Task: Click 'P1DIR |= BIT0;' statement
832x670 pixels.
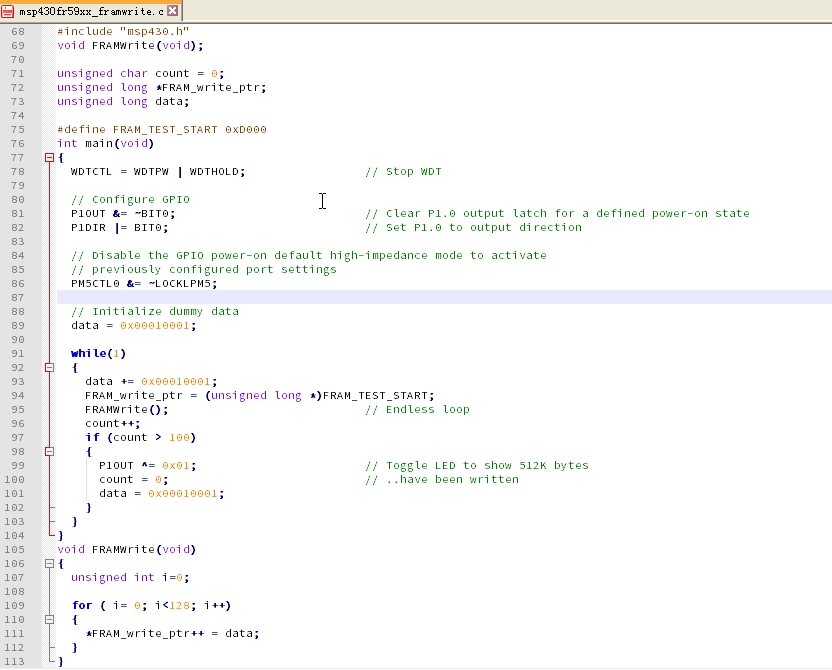Action: click(119, 228)
